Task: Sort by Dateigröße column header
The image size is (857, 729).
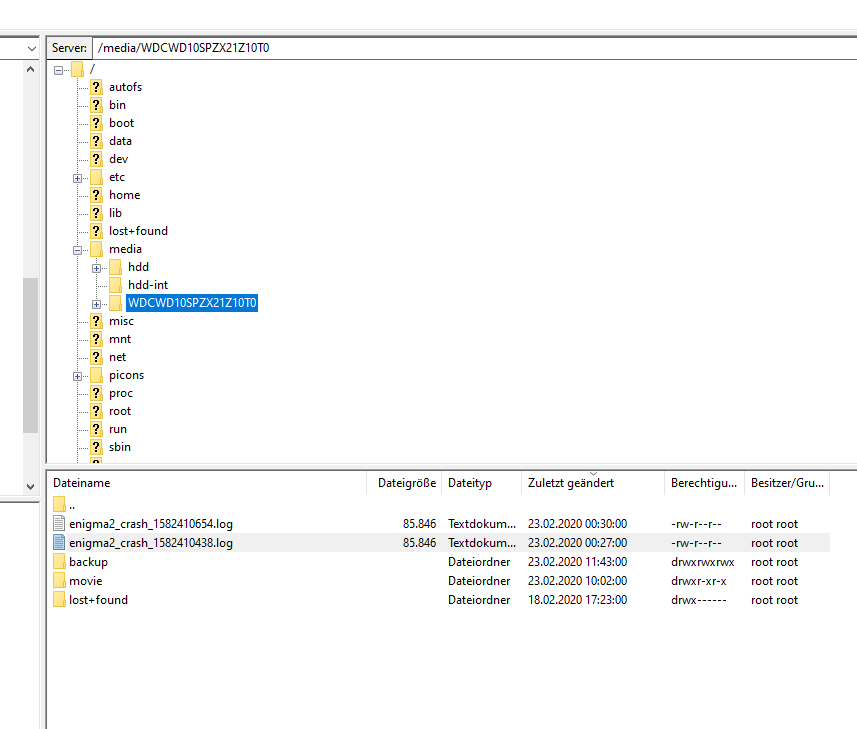Action: coord(406,483)
